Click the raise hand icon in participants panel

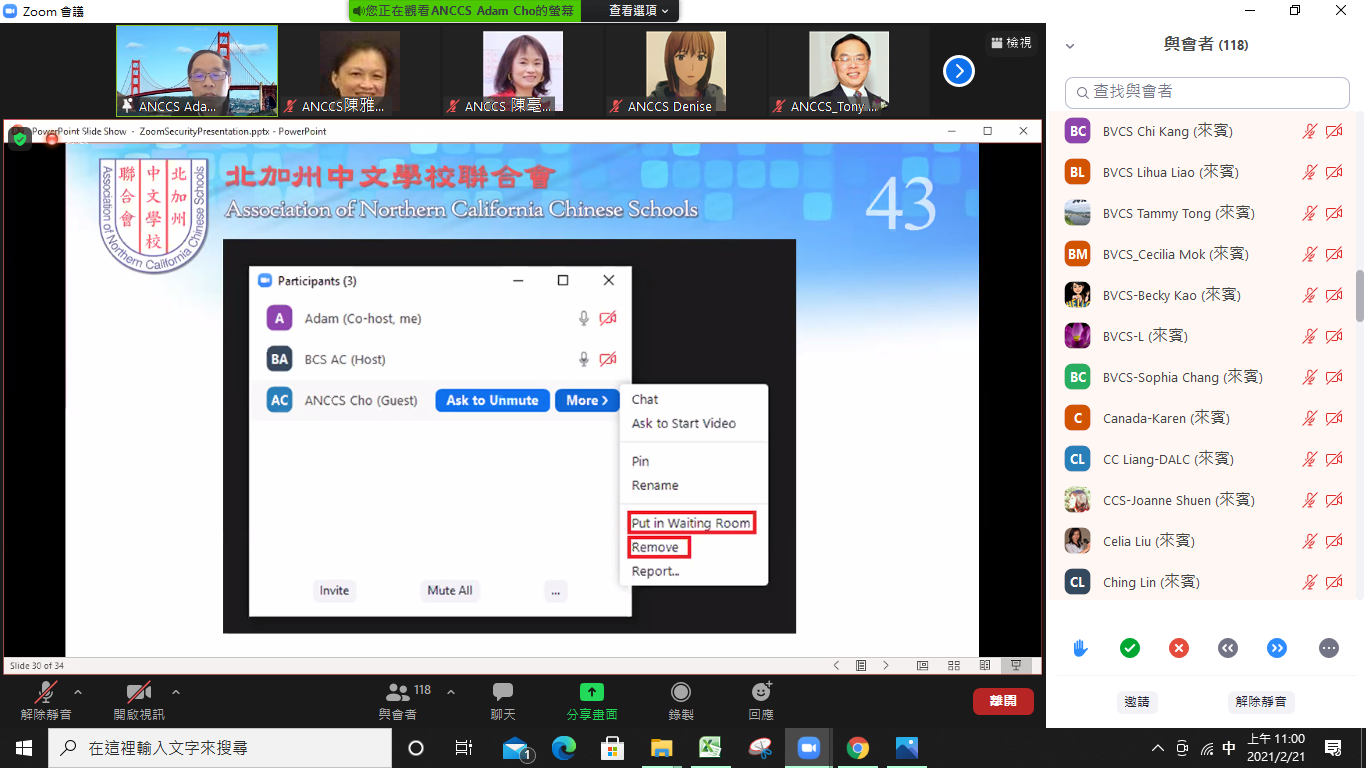tap(1079, 648)
